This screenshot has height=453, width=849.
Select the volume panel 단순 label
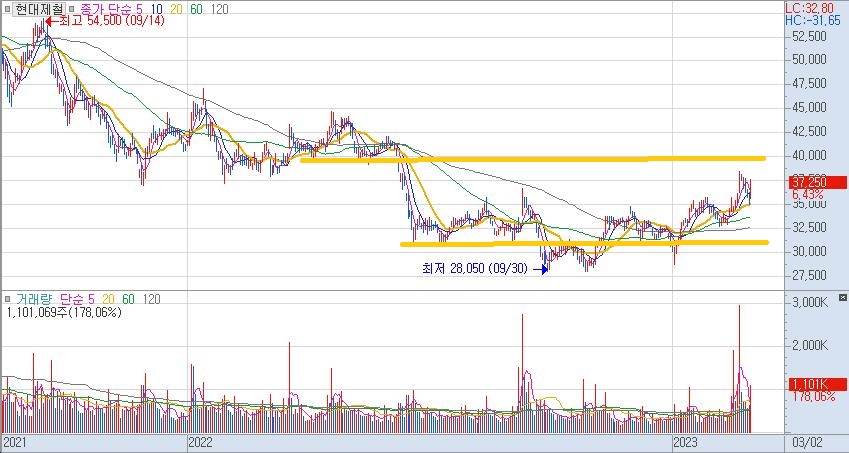[x=71, y=299]
